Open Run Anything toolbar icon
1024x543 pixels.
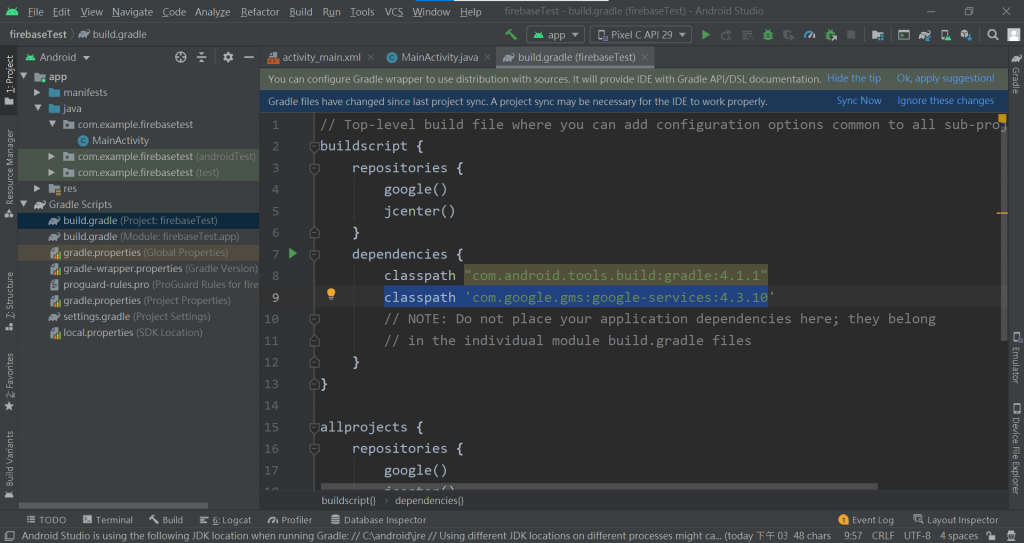(x=904, y=35)
